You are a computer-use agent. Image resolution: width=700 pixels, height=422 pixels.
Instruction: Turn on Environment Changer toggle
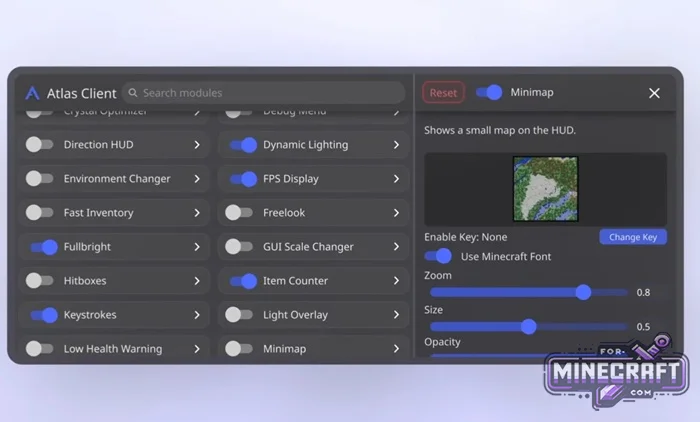point(39,179)
